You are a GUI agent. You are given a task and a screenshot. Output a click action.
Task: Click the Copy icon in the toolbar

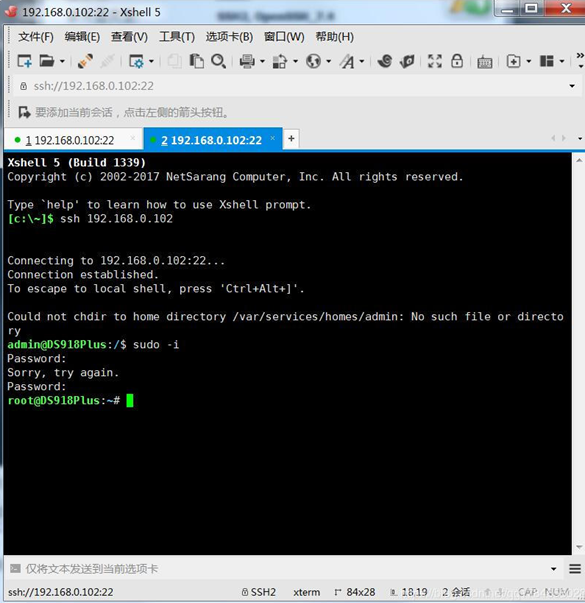pyautogui.click(x=175, y=61)
